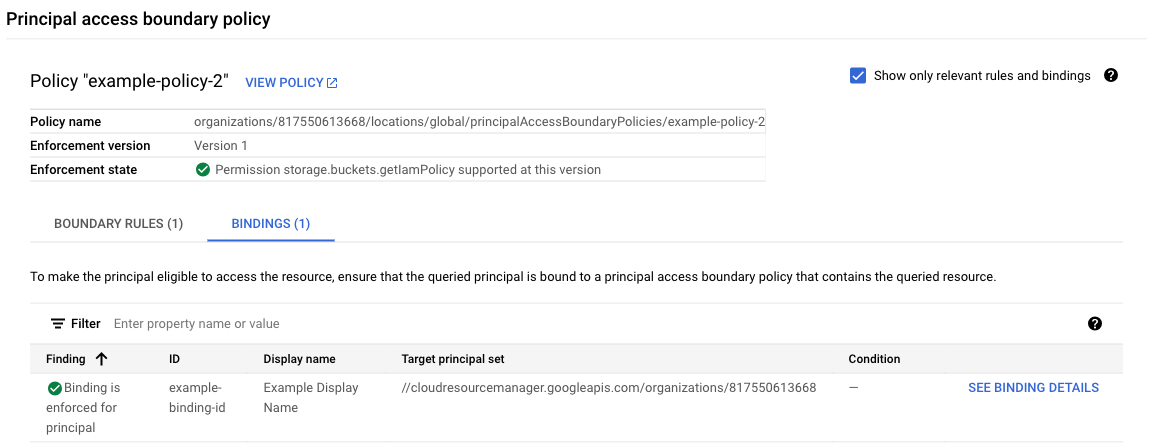Switch to the BOUNDARY RULES (1) tab
Image resolution: width=1154 pixels, height=448 pixels.
coord(118,224)
